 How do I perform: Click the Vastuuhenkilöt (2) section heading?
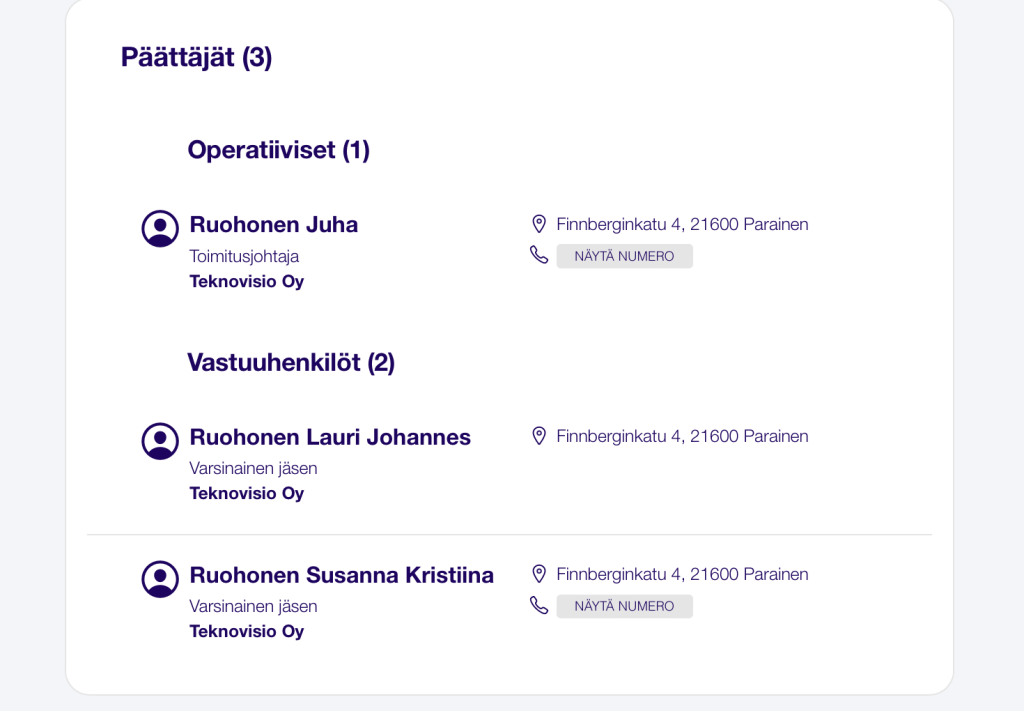[291, 362]
